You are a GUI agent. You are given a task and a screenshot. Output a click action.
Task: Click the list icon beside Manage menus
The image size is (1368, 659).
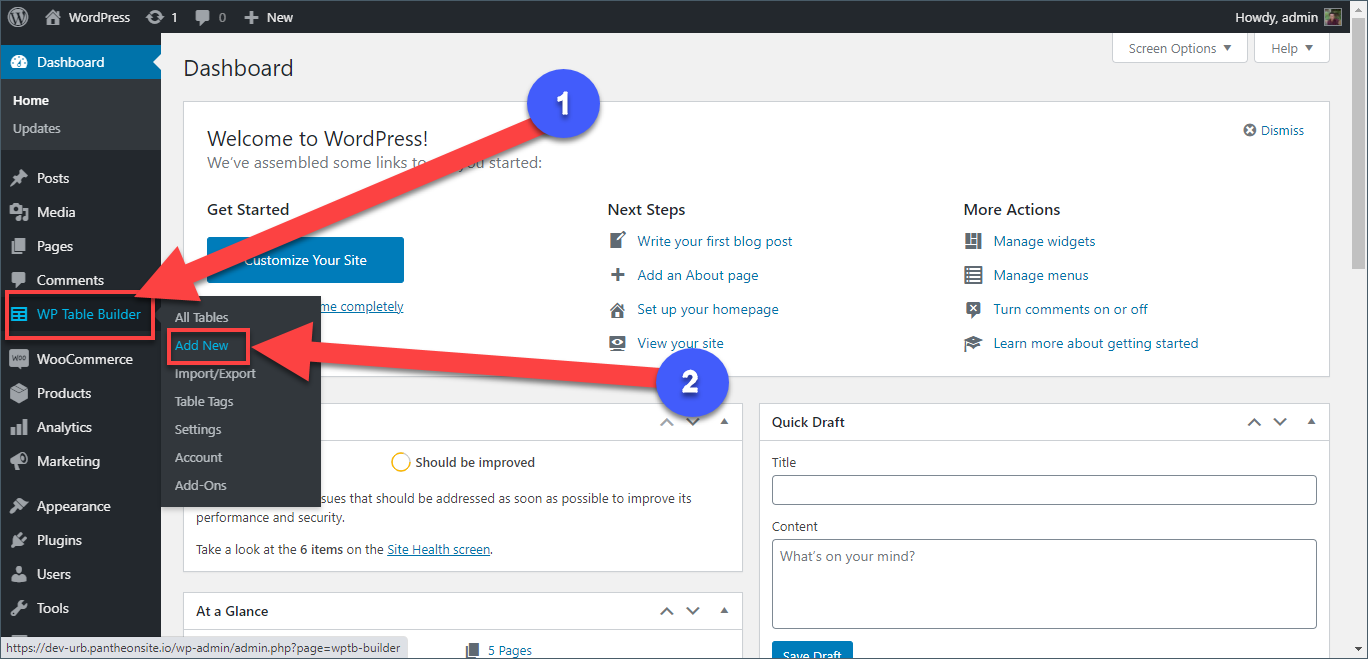coord(973,275)
